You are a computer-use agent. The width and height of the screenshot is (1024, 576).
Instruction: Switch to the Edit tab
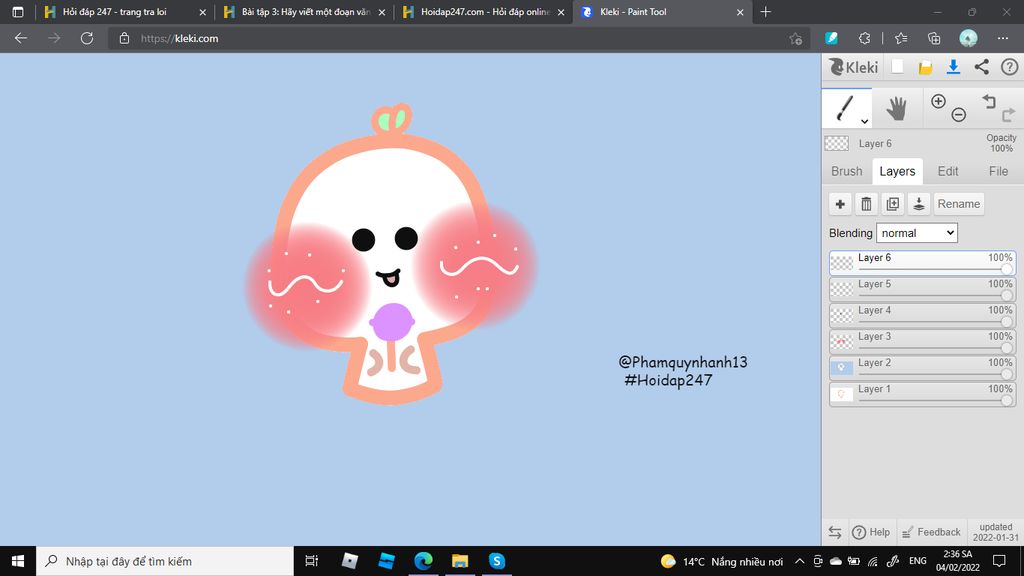click(948, 171)
